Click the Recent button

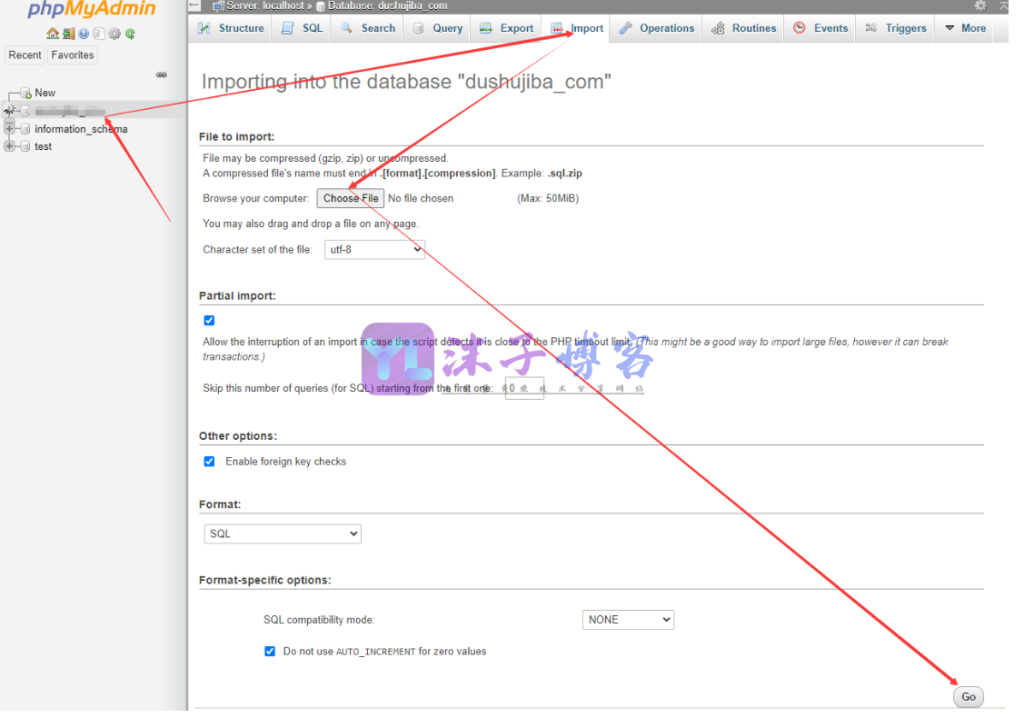coord(25,55)
